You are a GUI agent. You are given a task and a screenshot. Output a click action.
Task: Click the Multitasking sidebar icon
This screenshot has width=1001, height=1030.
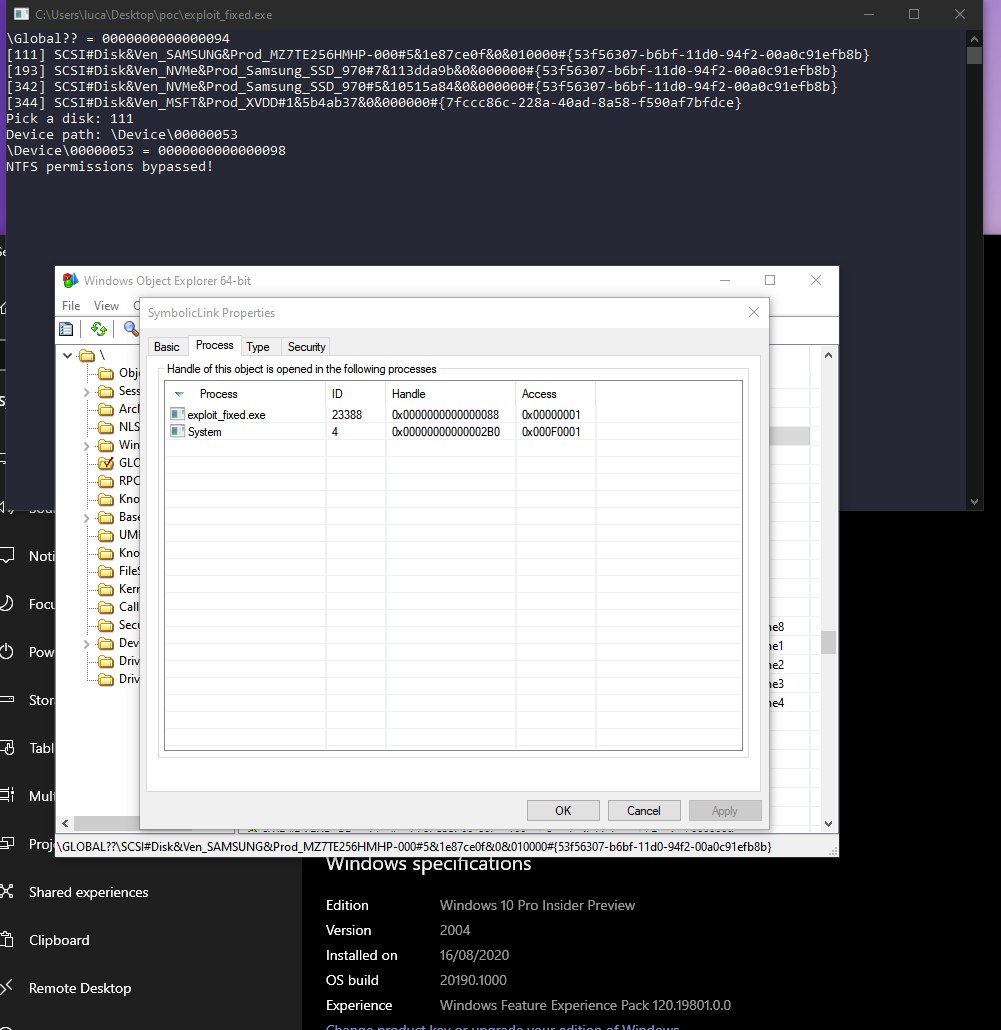7,795
